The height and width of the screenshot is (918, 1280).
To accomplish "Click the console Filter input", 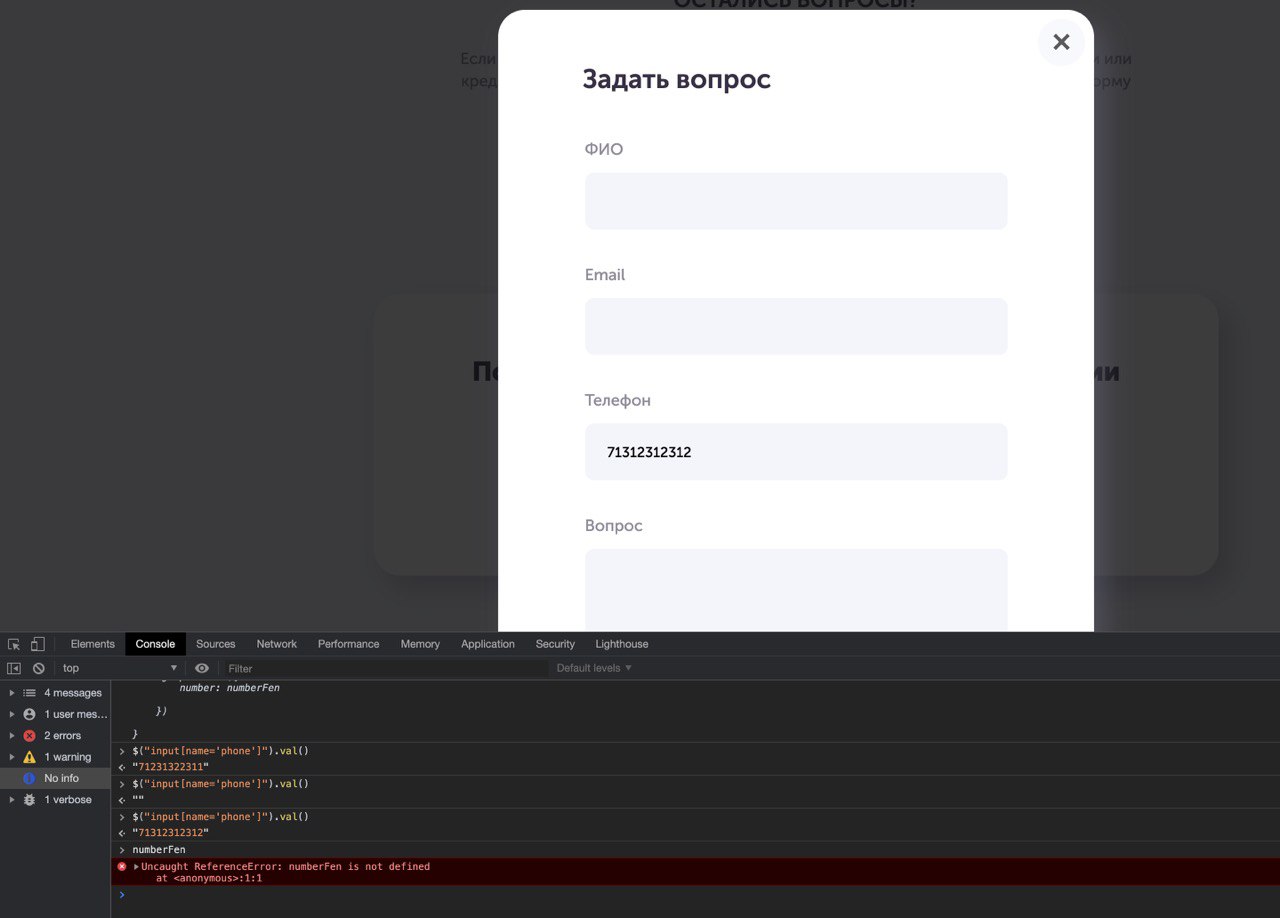I will coord(385,668).
